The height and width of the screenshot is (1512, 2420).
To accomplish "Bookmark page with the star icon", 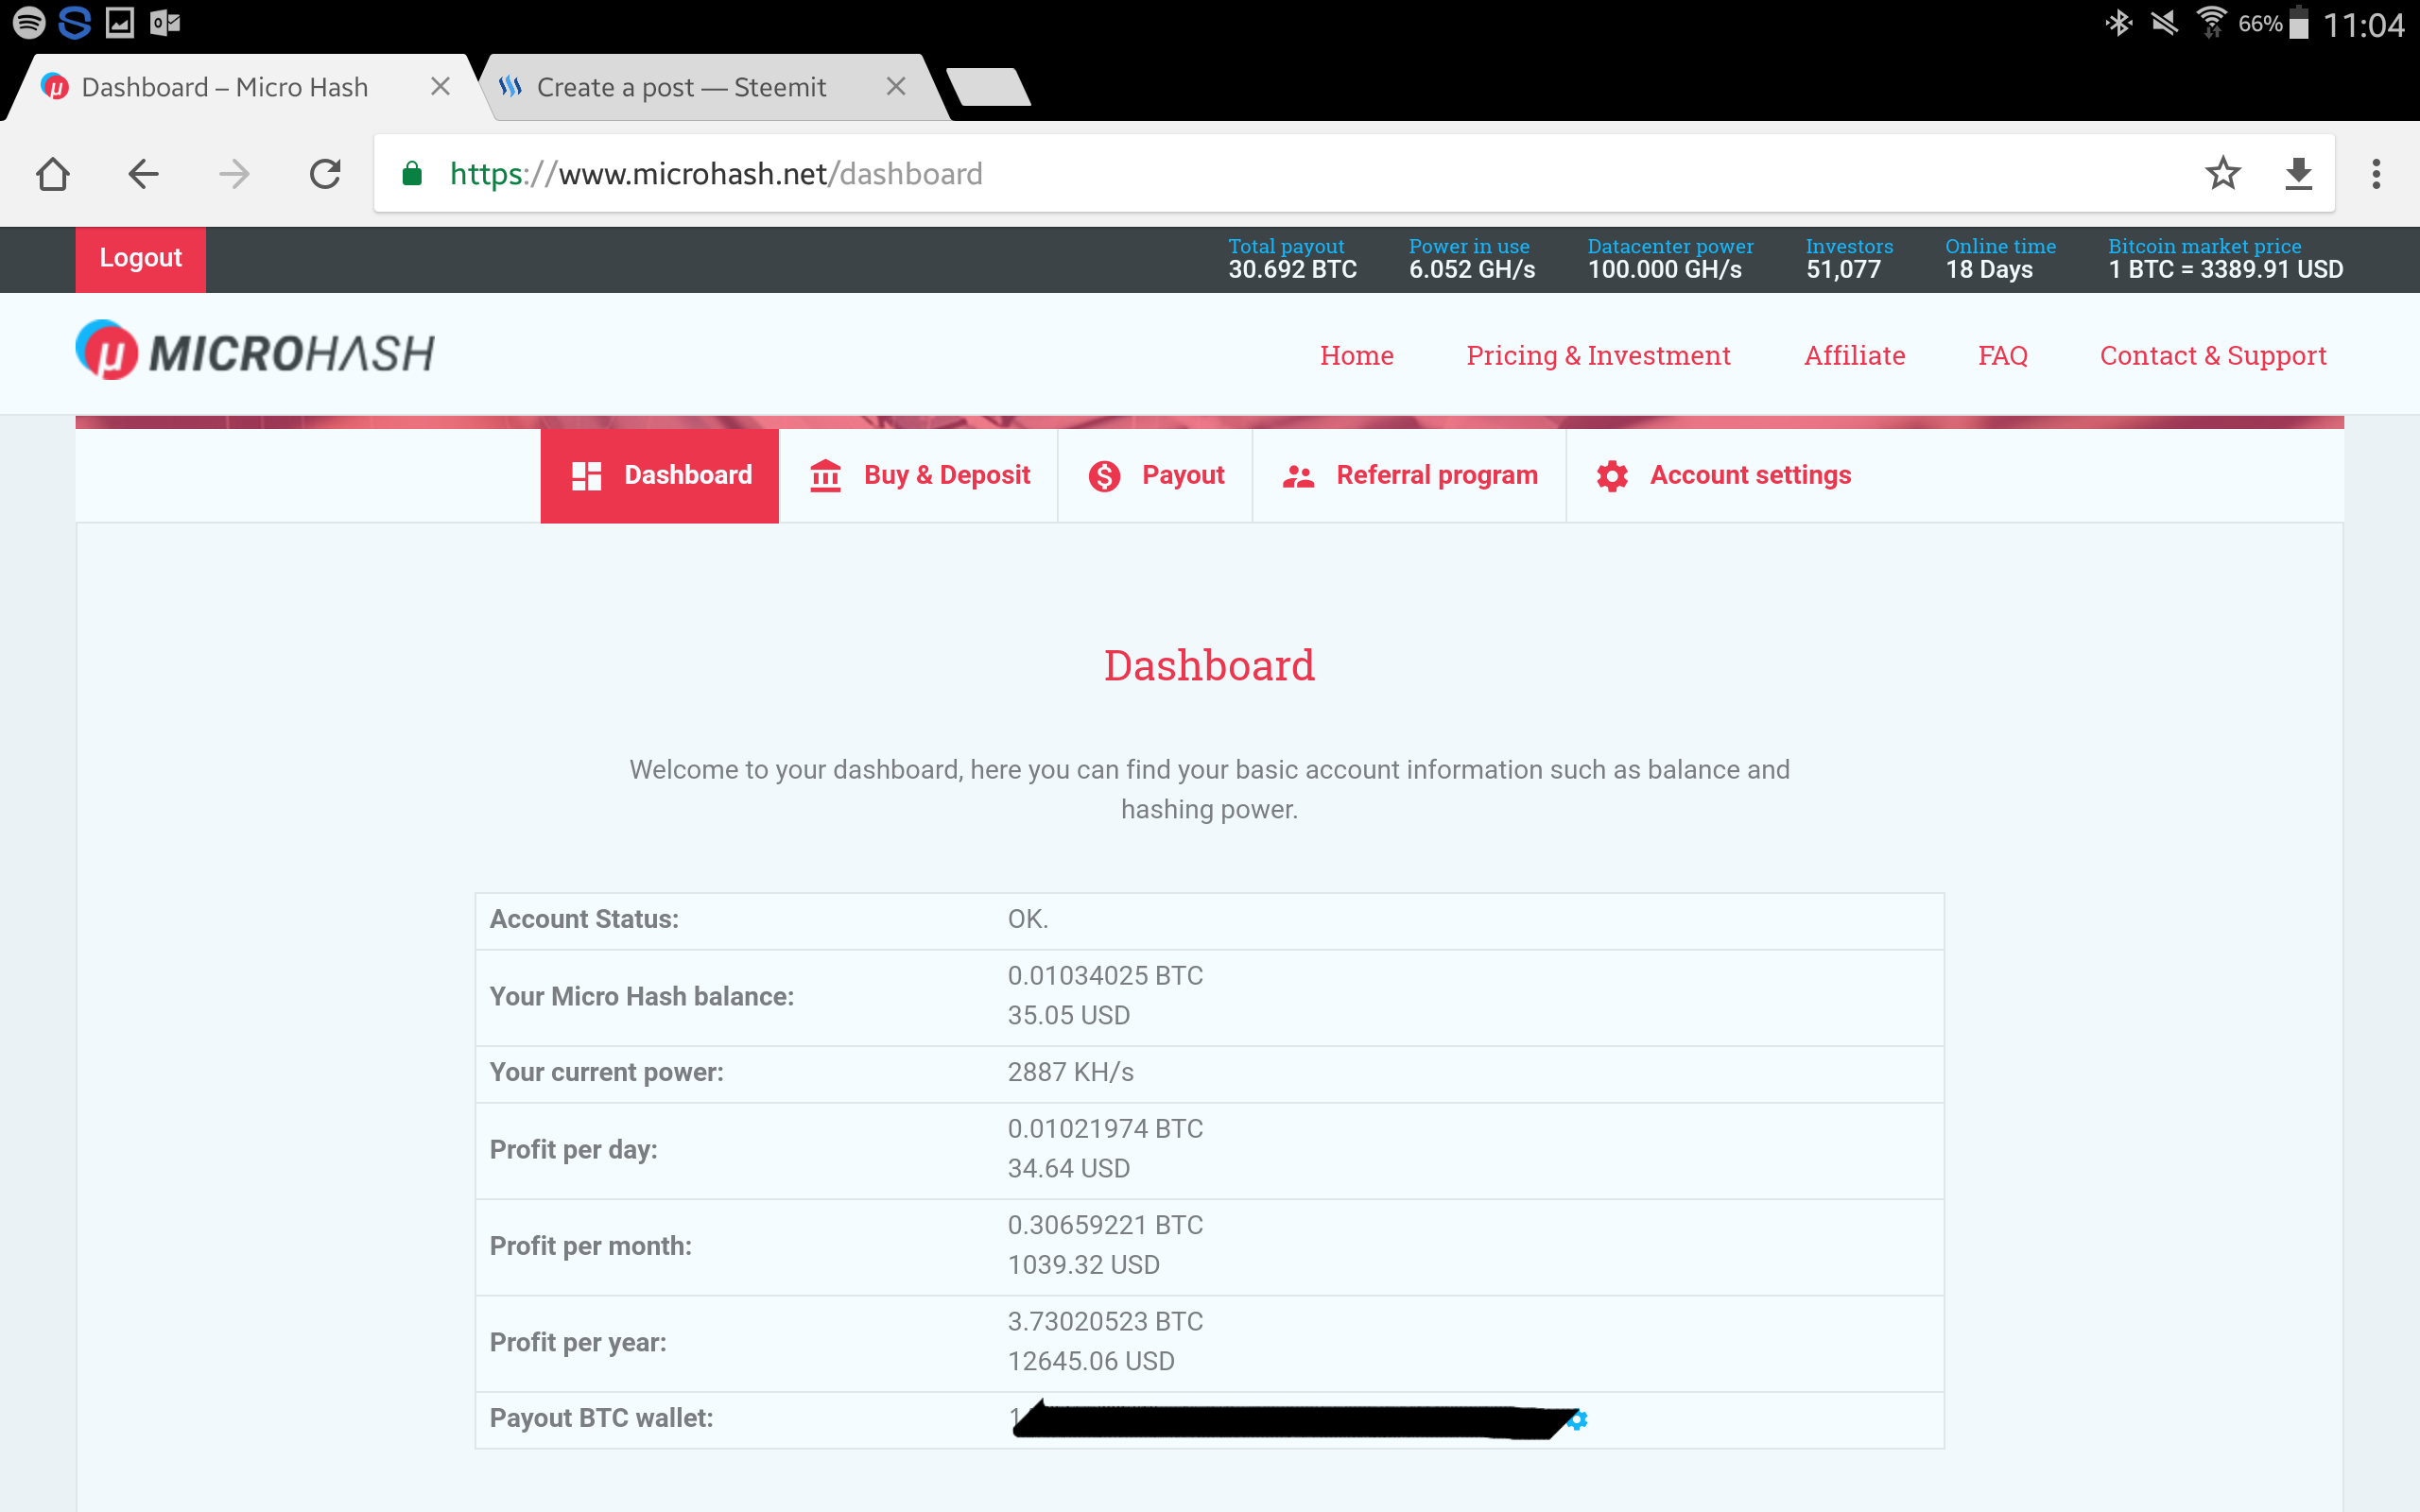I will coord(2222,174).
